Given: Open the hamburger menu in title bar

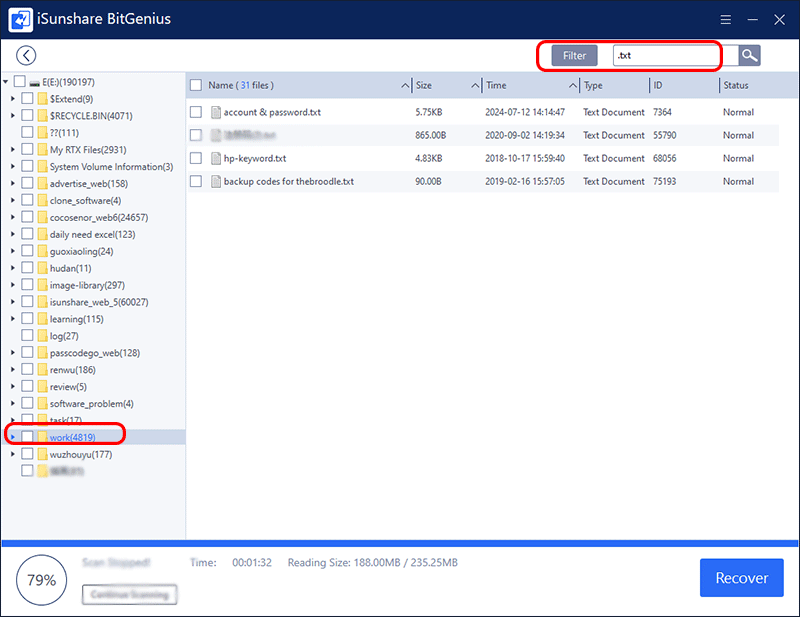Looking at the screenshot, I should pyautogui.click(x=724, y=19).
